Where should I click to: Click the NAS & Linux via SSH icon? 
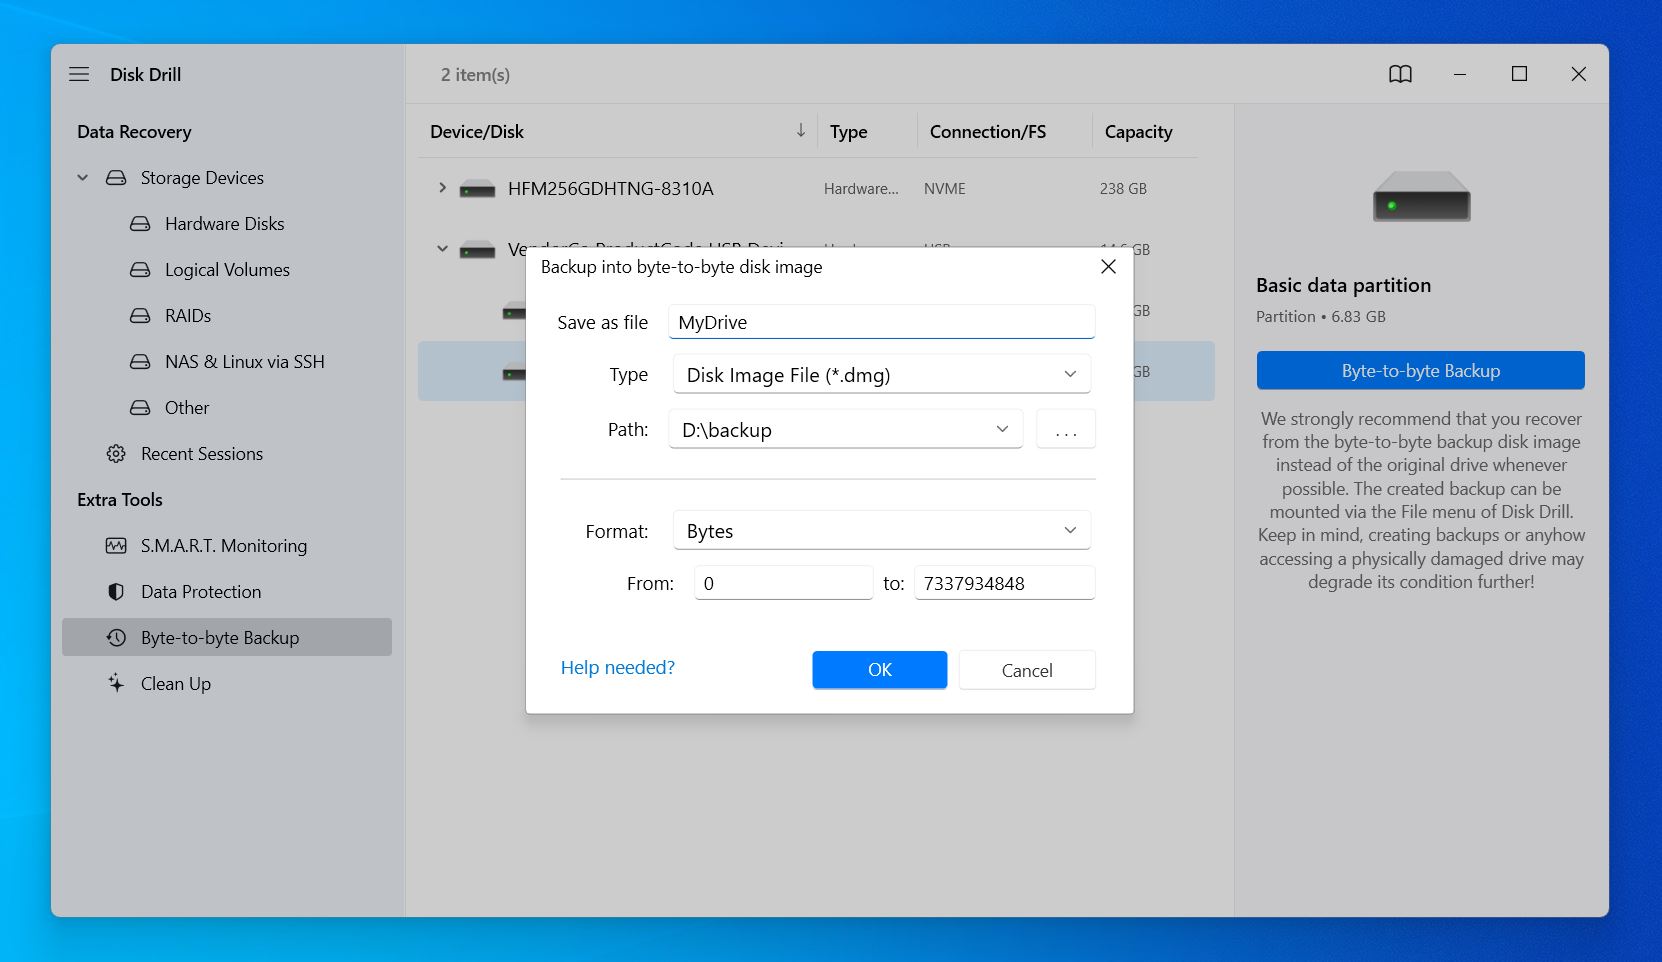click(x=140, y=362)
